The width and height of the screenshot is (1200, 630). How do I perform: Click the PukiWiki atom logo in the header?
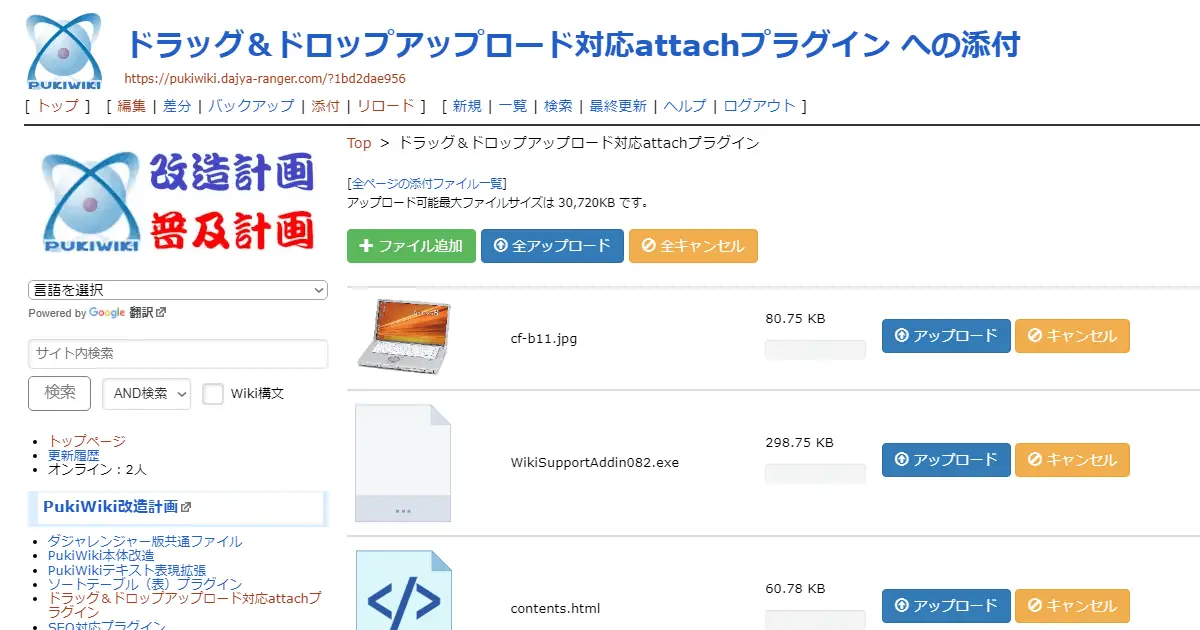pos(62,50)
